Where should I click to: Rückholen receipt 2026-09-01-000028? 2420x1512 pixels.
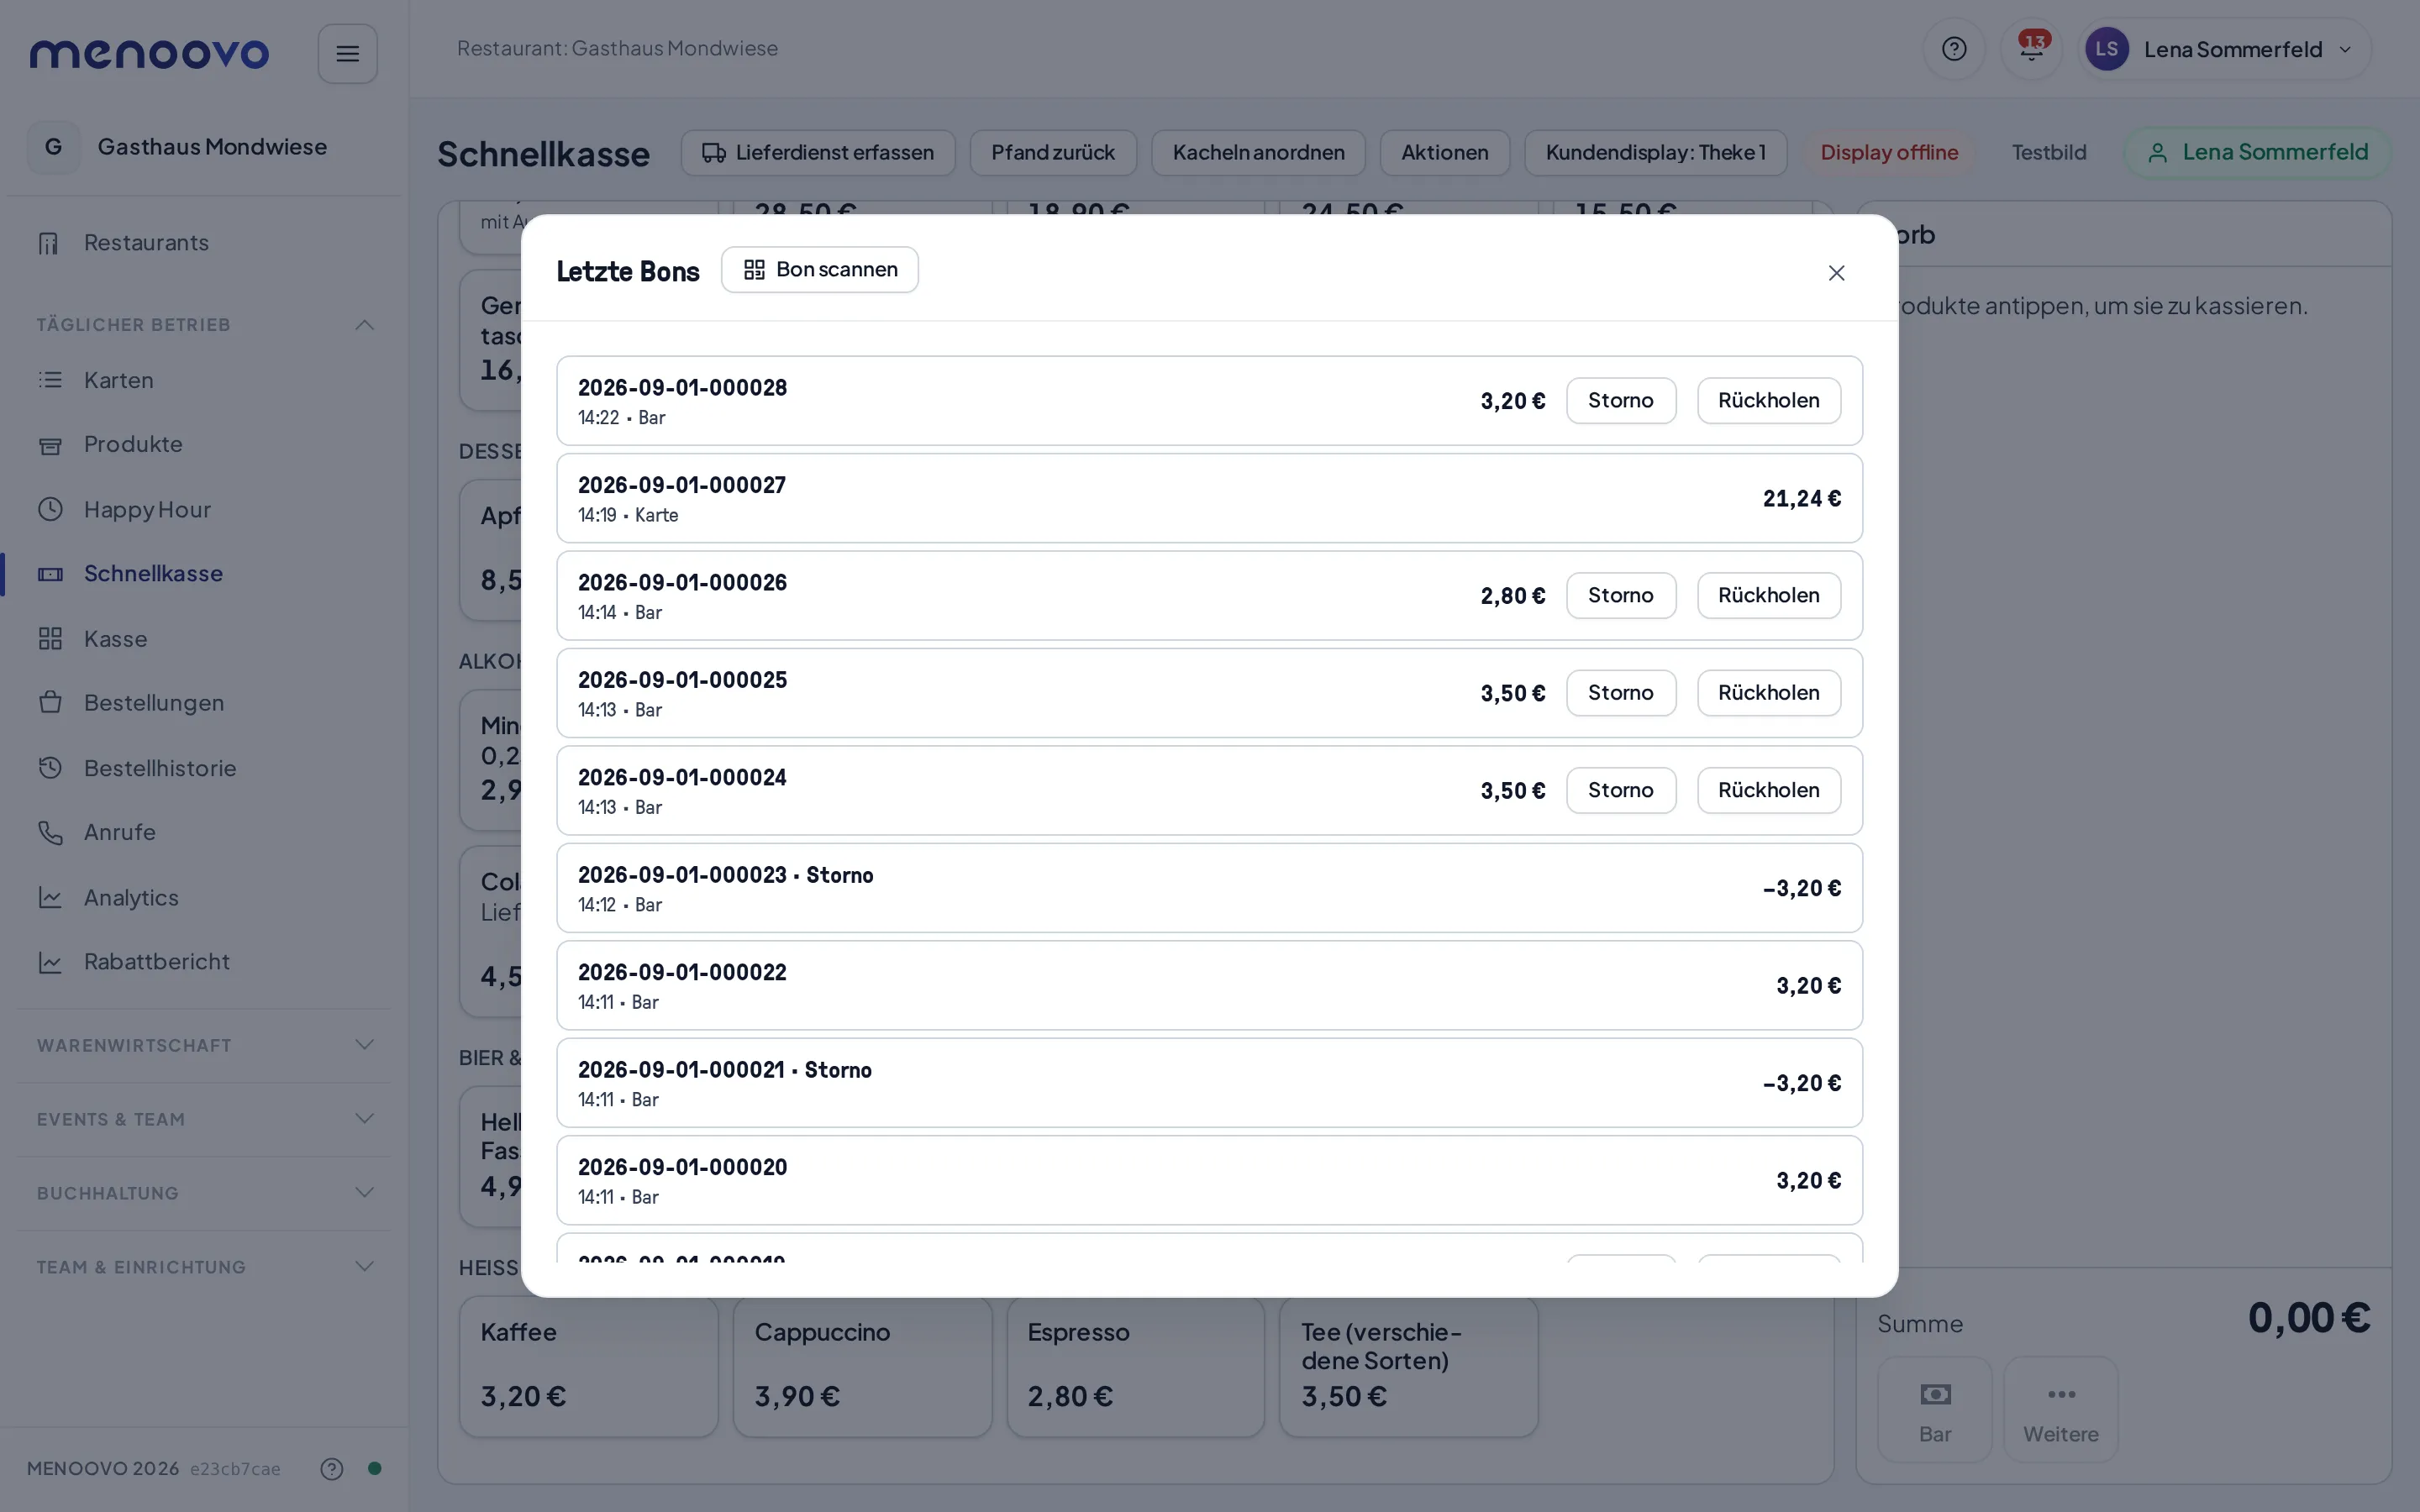[1768, 400]
